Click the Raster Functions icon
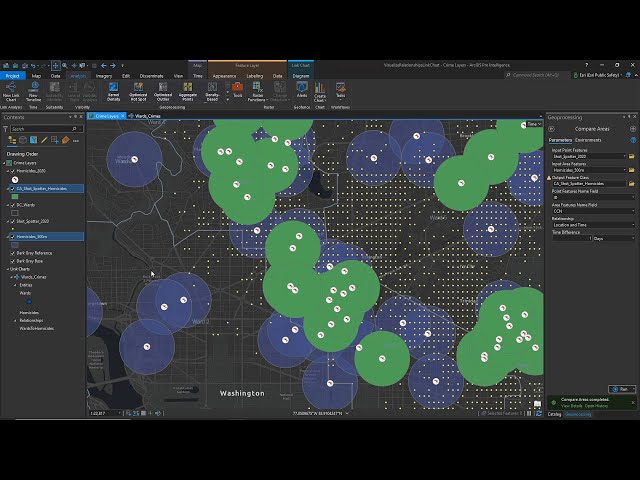This screenshot has height=480, width=640. [258, 91]
